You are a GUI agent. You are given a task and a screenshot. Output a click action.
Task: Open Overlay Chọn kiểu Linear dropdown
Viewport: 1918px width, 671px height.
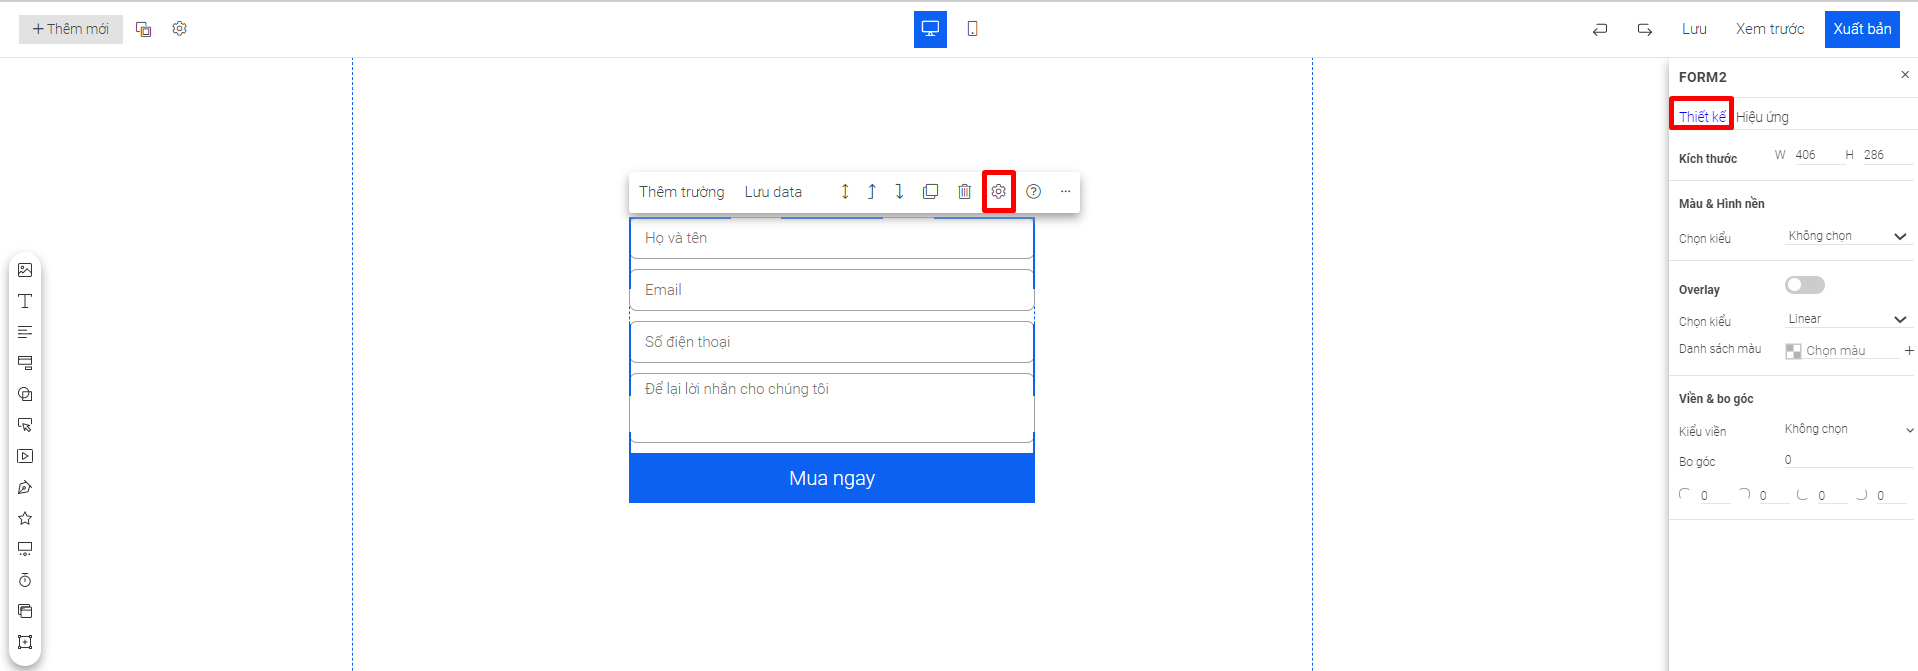click(x=1848, y=319)
